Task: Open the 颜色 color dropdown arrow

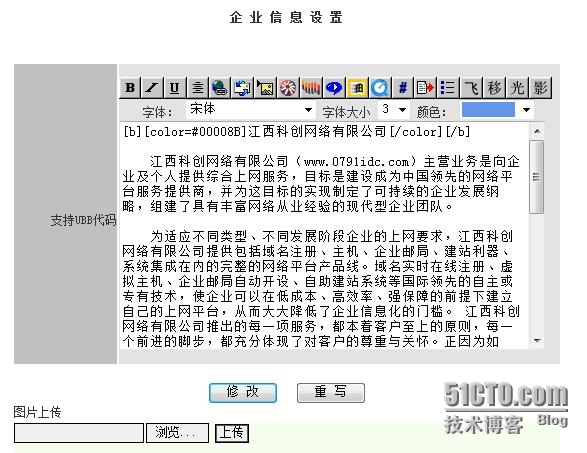Action: tap(526, 110)
